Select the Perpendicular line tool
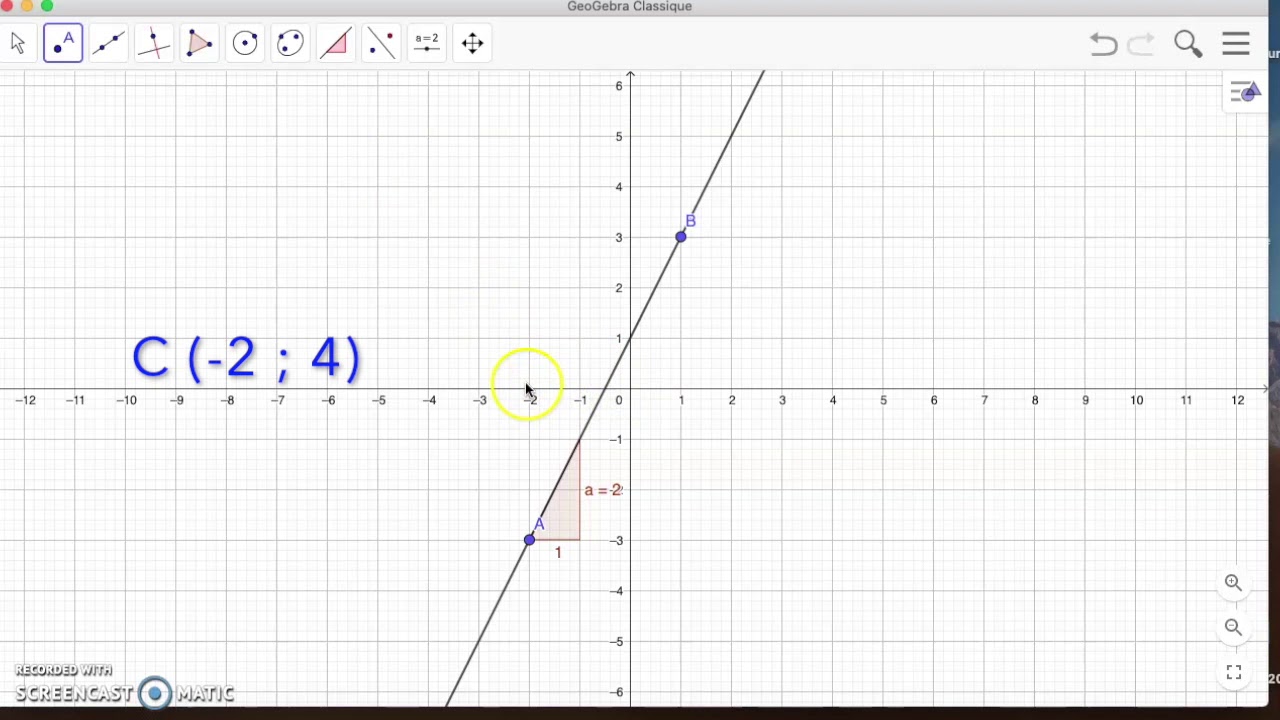 (154, 43)
